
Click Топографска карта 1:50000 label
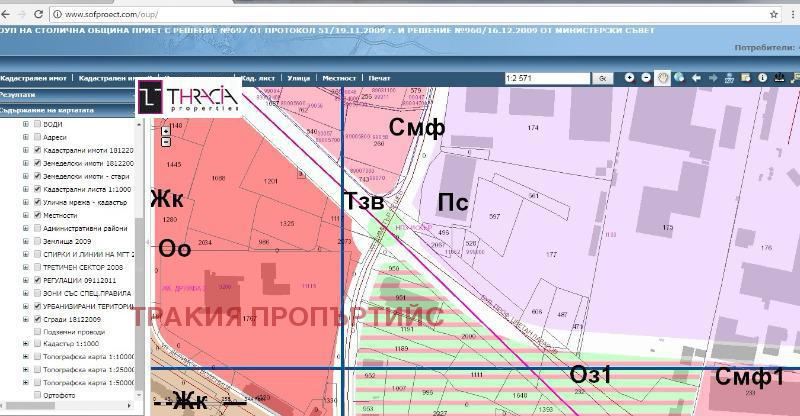pos(89,382)
